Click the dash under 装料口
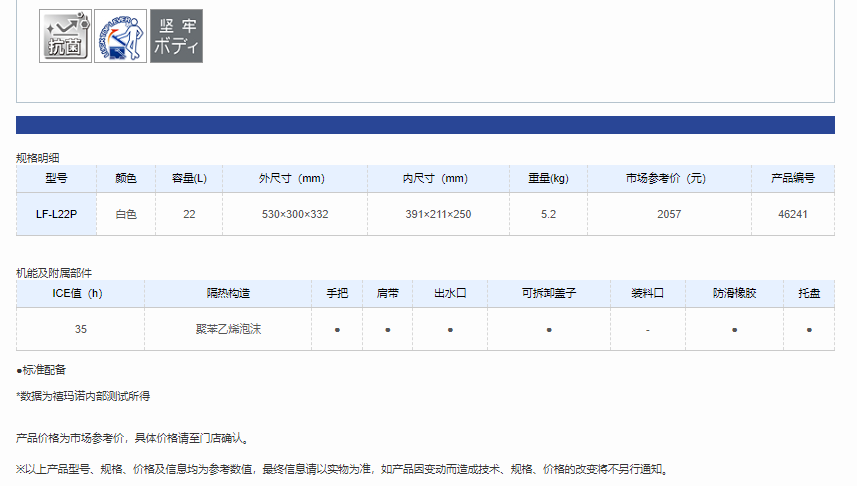857x486 pixels. tap(648, 330)
